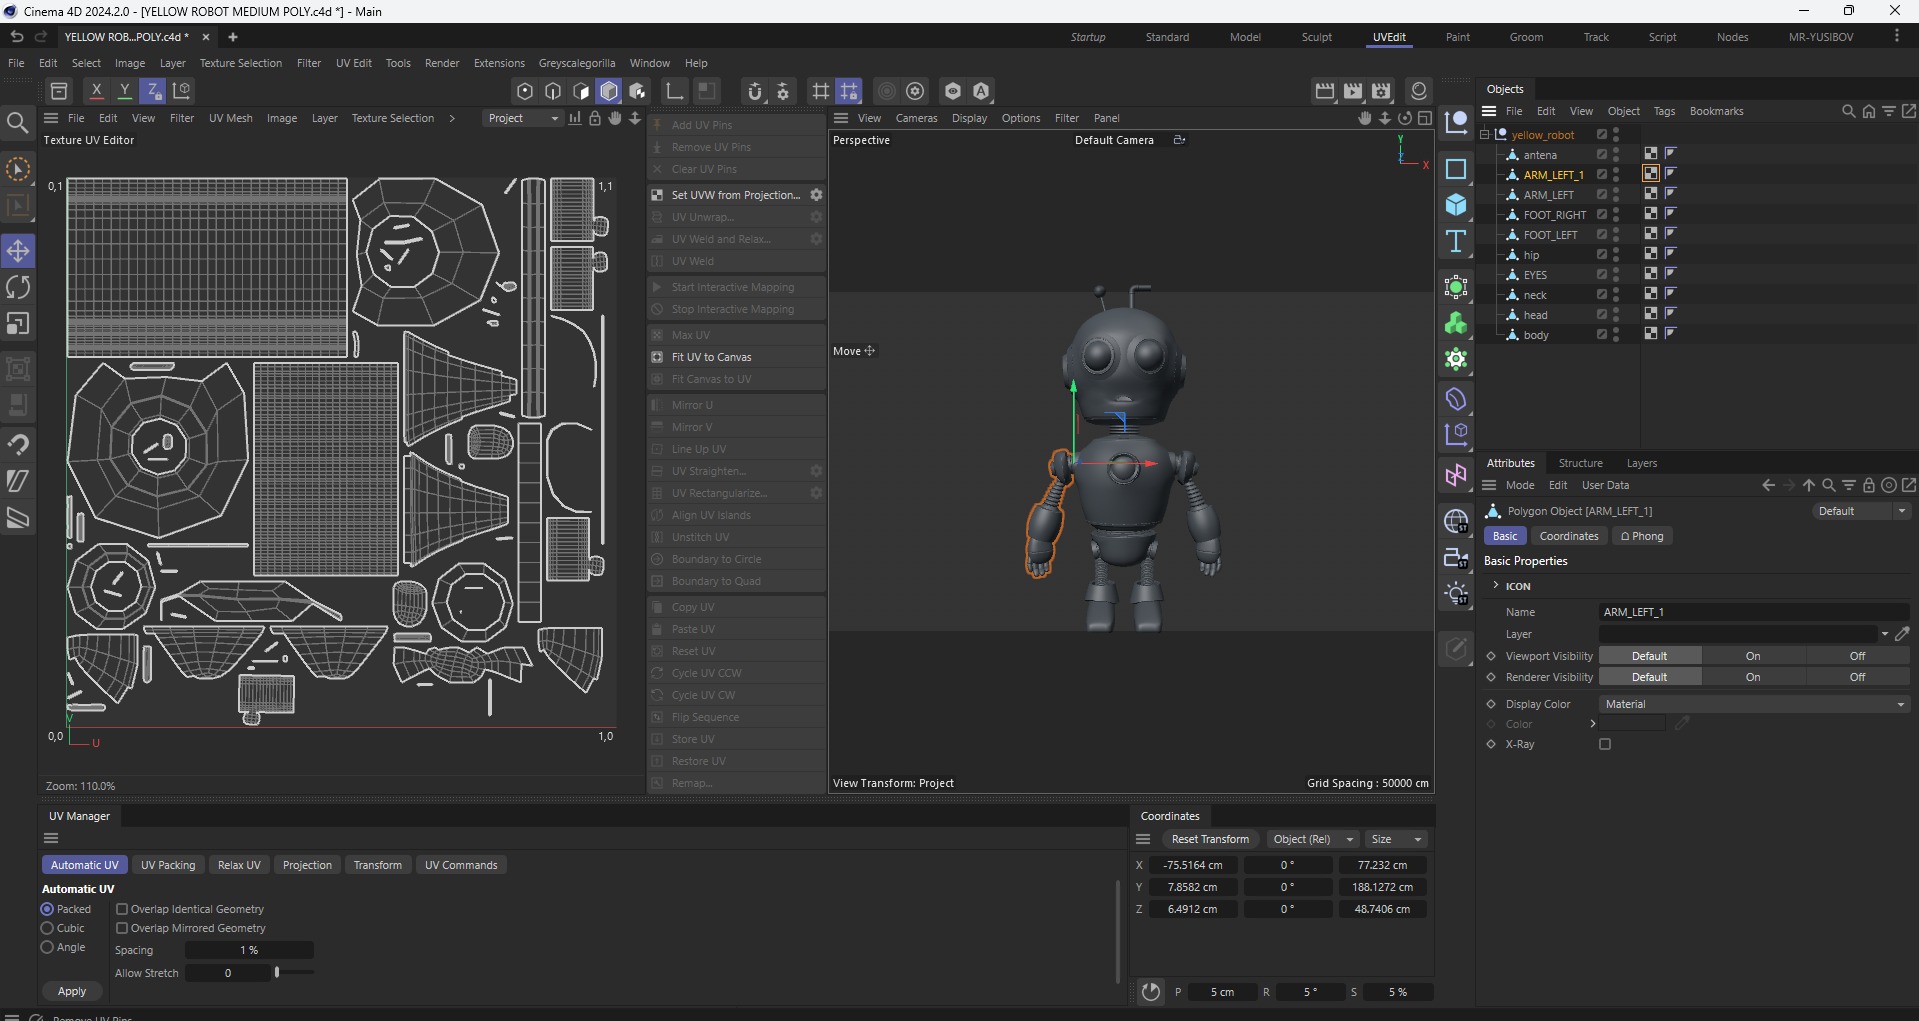Toggle visibility dots for head object

pyautogui.click(x=1616, y=314)
